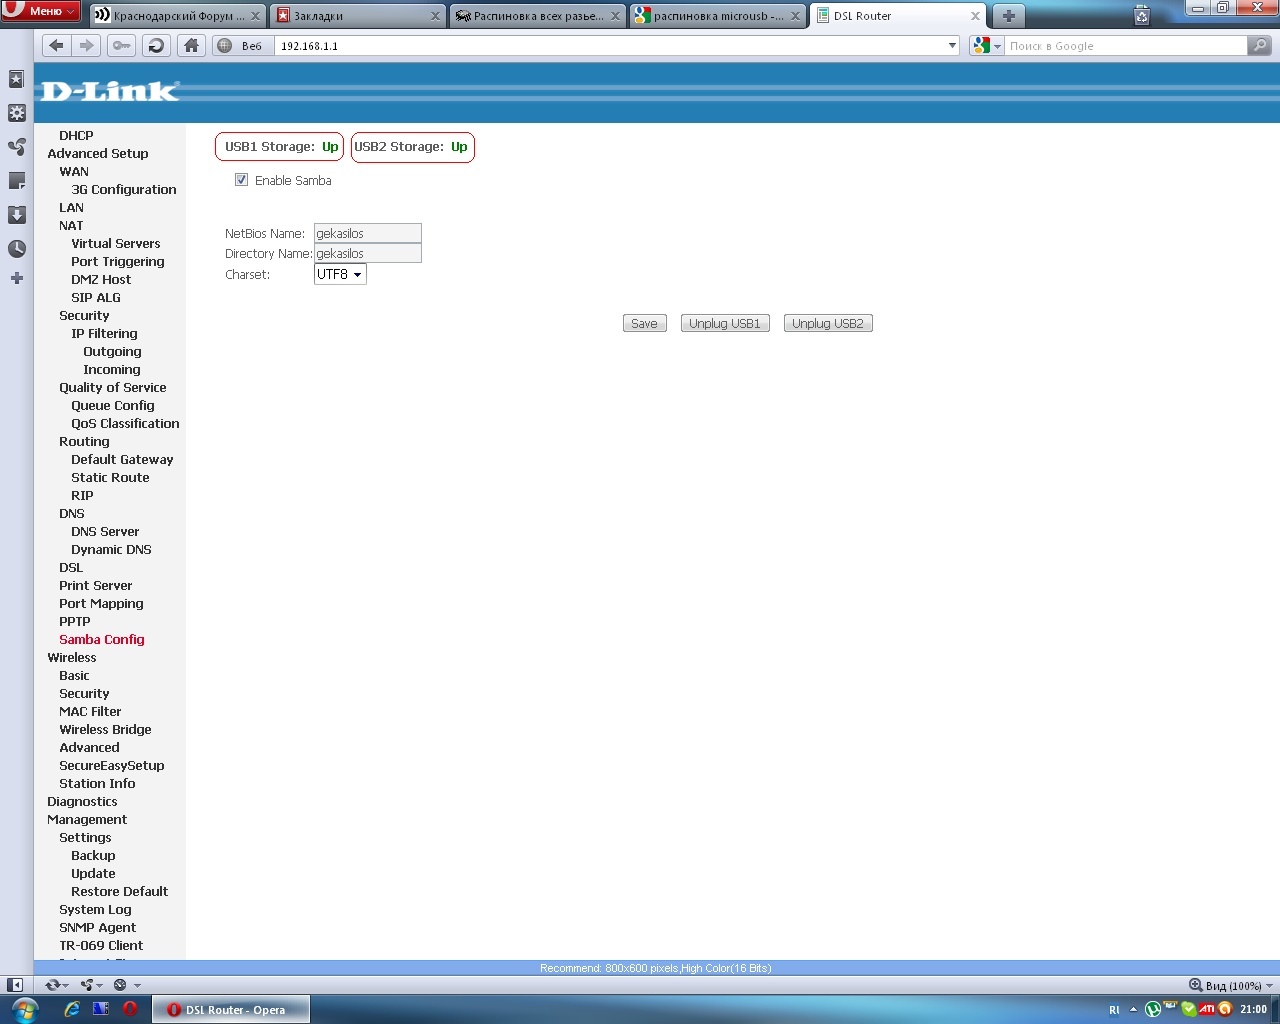The width and height of the screenshot is (1280, 1024).
Task: Switch to Распиновка всех разъе... tab
Action: tap(538, 16)
